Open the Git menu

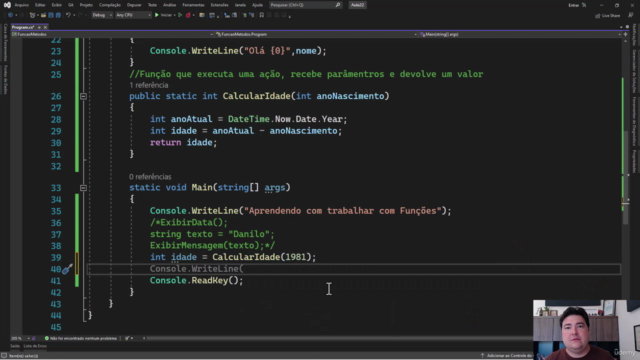click(x=71, y=5)
